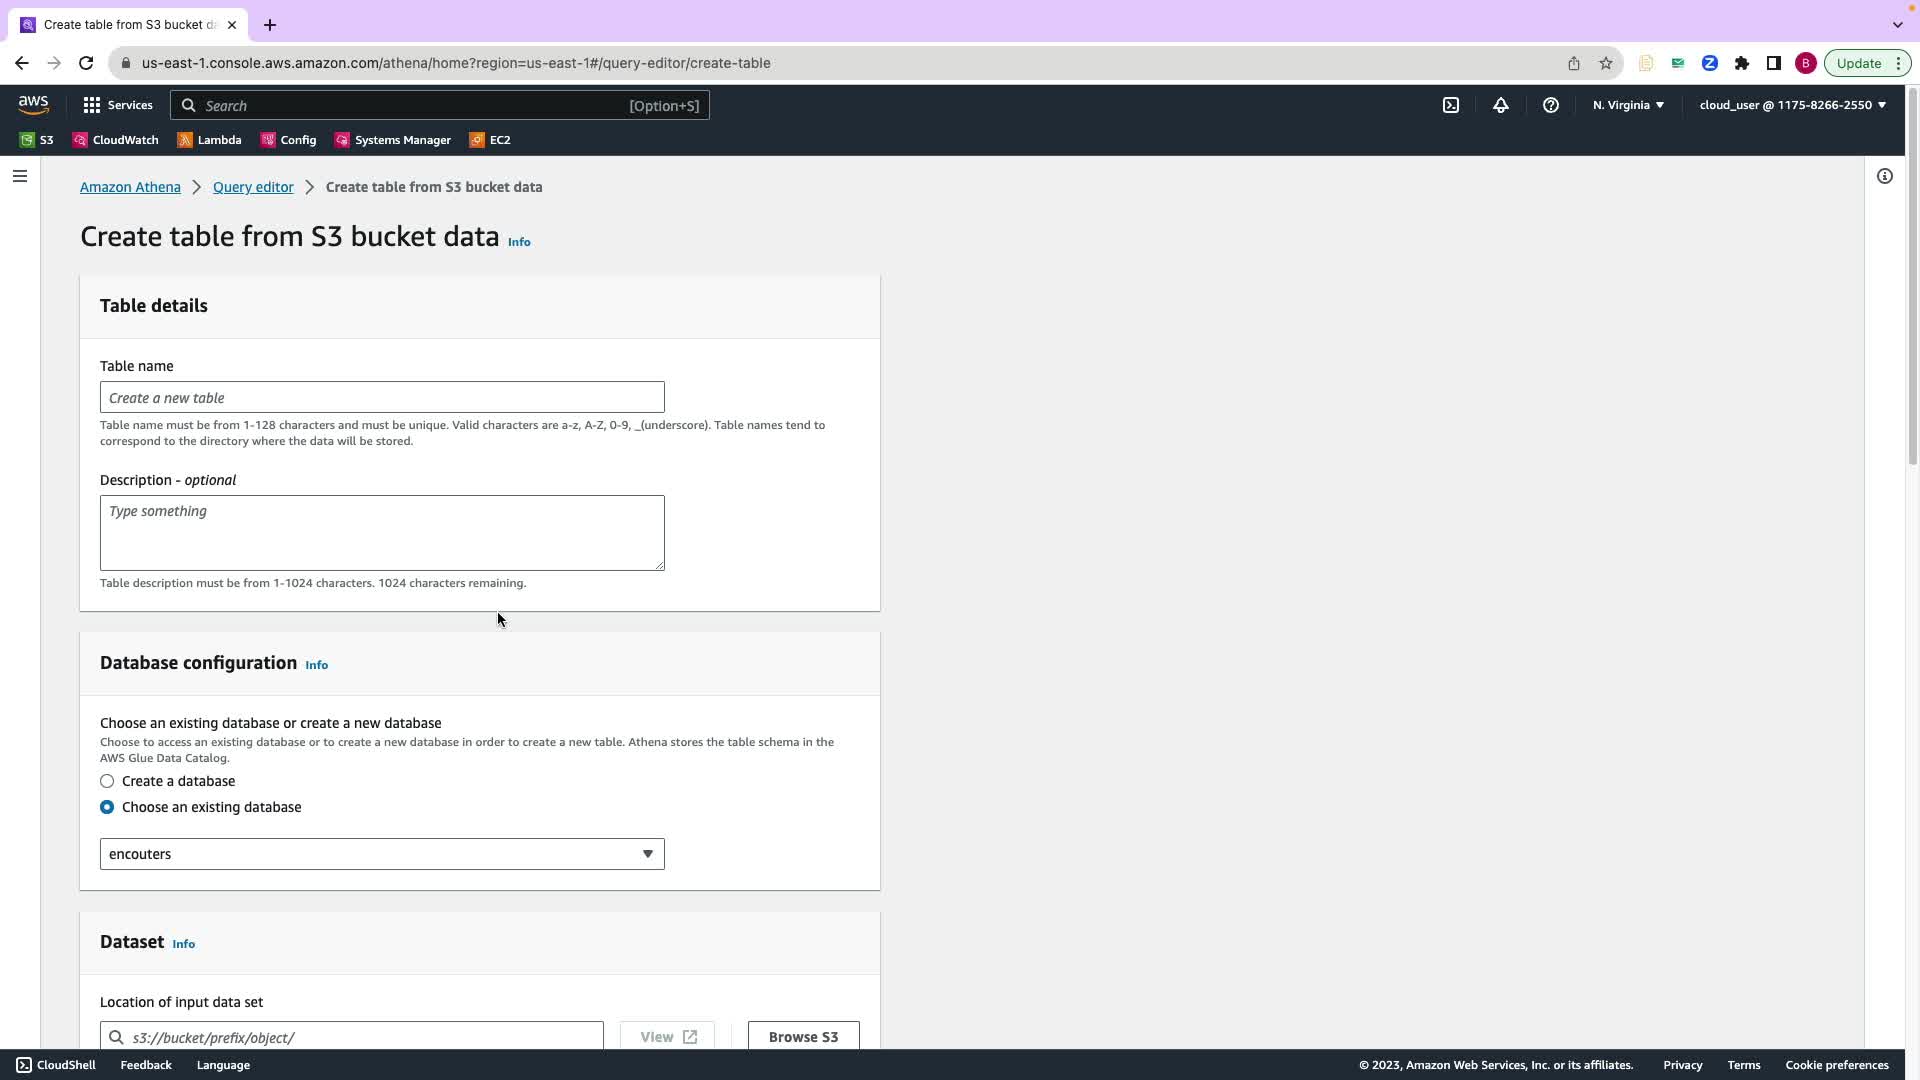
Task: Open the Systems Manager favorites shortcut
Action: point(393,140)
